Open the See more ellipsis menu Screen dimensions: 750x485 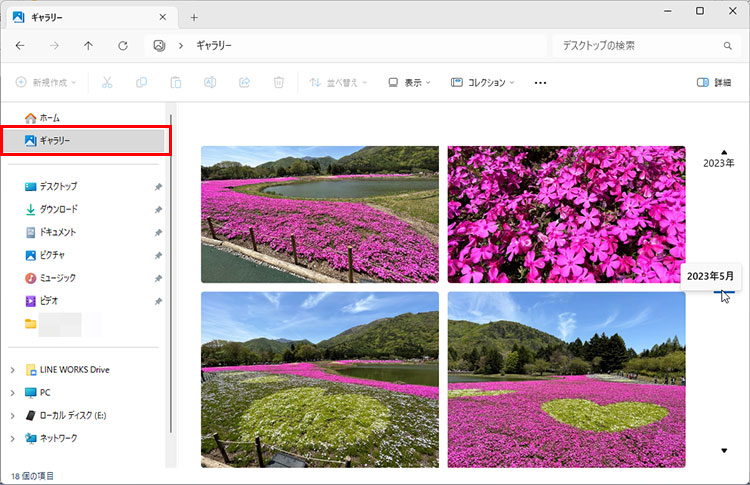click(x=540, y=82)
